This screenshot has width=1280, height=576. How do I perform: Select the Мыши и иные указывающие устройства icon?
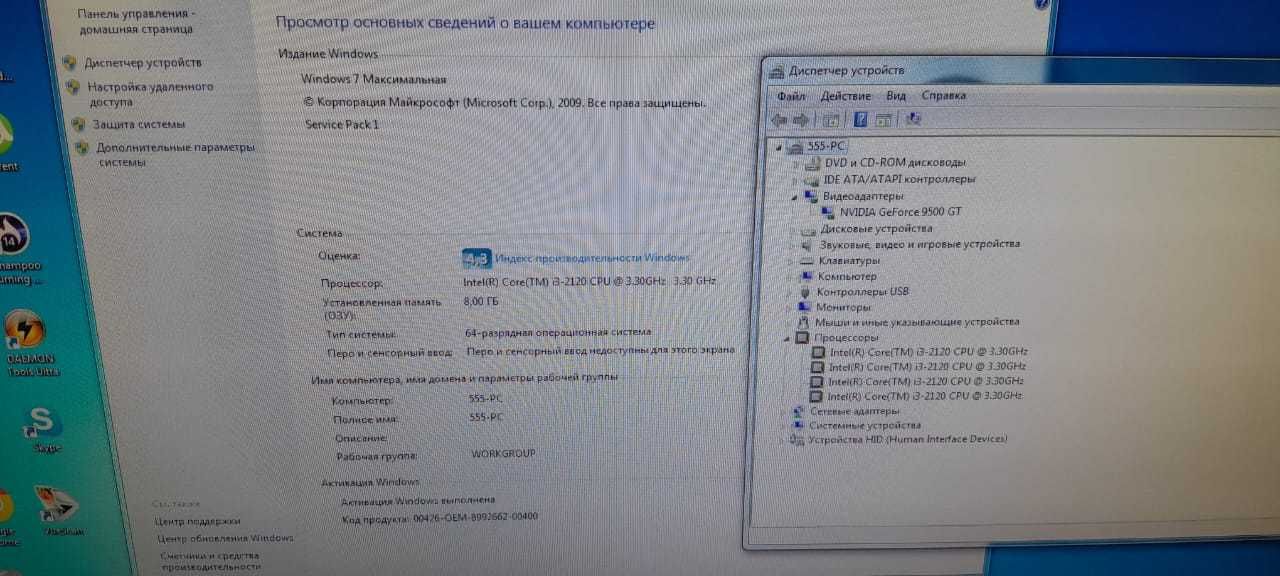803,322
